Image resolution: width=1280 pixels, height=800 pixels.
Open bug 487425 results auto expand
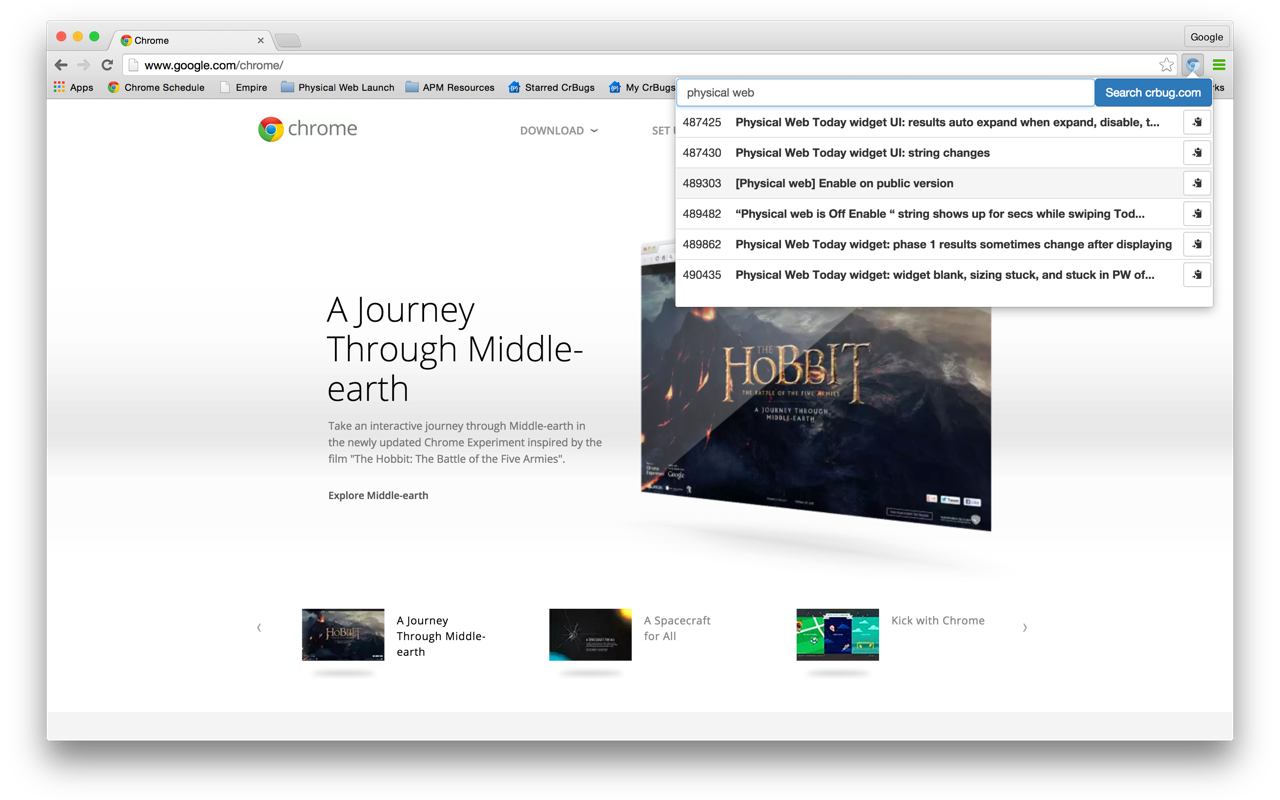tap(947, 122)
